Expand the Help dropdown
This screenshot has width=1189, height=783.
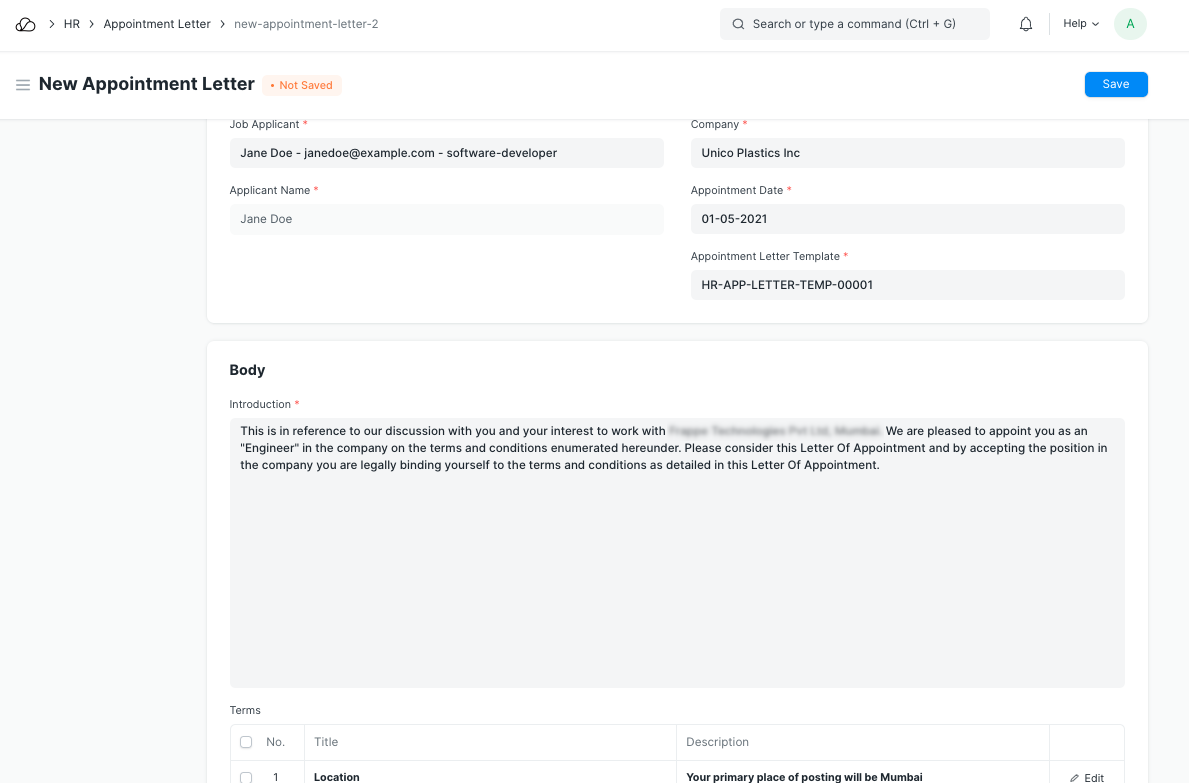pyautogui.click(x=1080, y=24)
